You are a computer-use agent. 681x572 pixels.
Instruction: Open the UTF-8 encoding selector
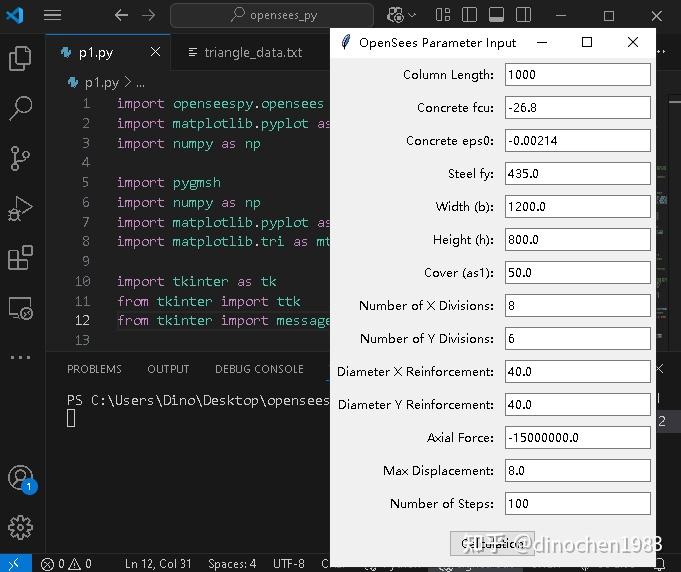click(289, 564)
